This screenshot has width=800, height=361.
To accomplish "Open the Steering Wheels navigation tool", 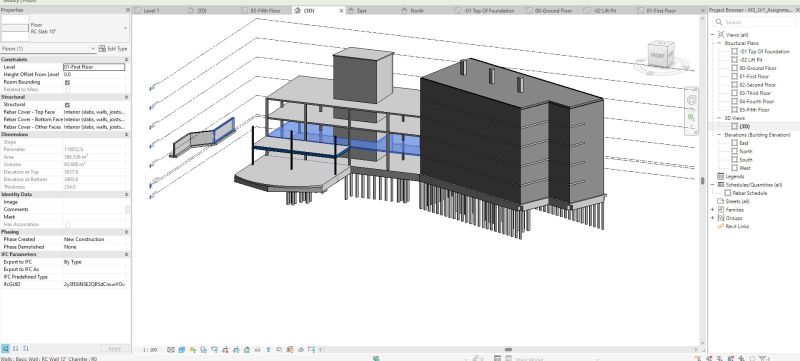I will [691, 100].
